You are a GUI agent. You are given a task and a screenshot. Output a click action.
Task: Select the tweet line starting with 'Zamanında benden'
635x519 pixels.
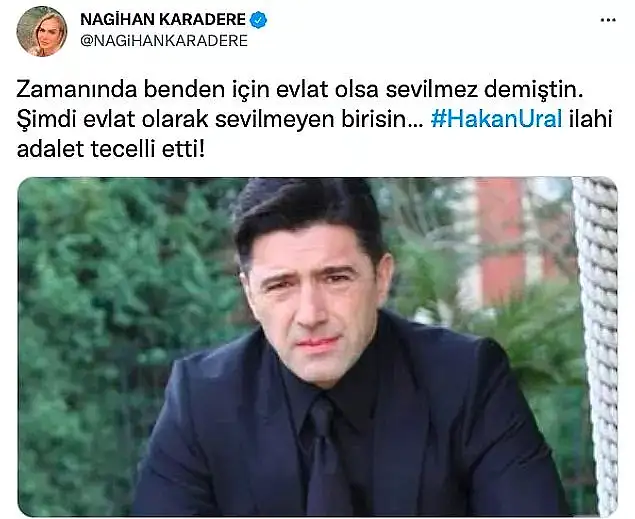point(300,90)
